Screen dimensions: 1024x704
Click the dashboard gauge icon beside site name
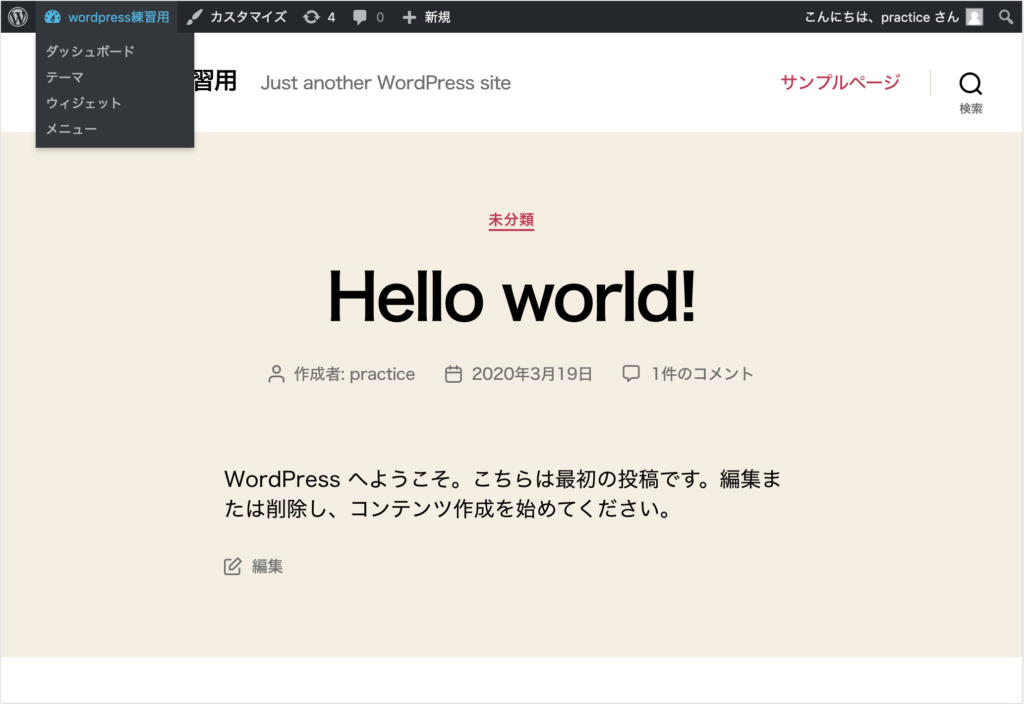[x=53, y=17]
